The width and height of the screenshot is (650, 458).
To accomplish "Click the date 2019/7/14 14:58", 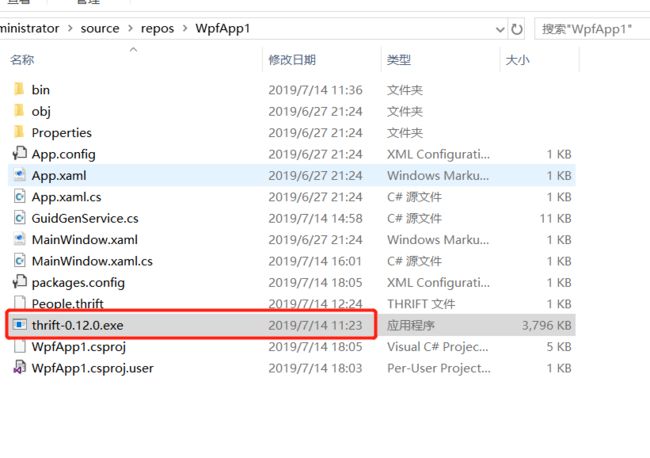I will [x=315, y=218].
